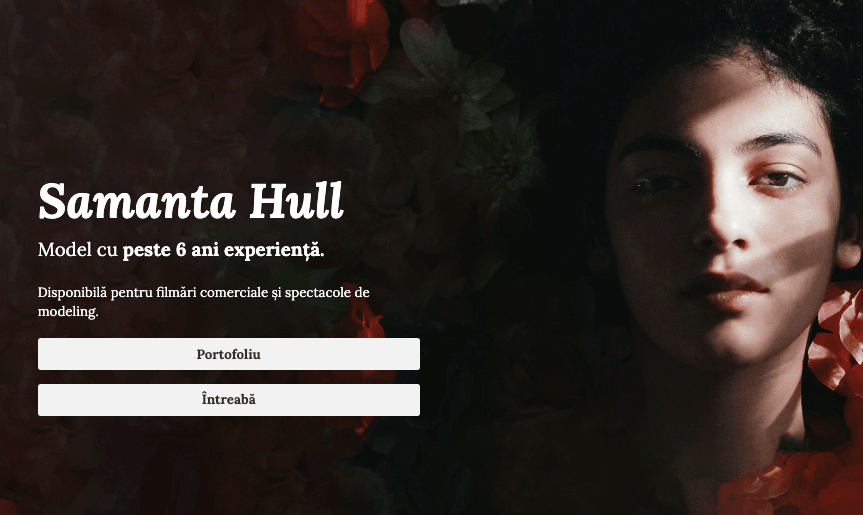Image resolution: width=863 pixels, height=515 pixels.
Task: Click the red flower at bottom right
Action: (x=793, y=484)
